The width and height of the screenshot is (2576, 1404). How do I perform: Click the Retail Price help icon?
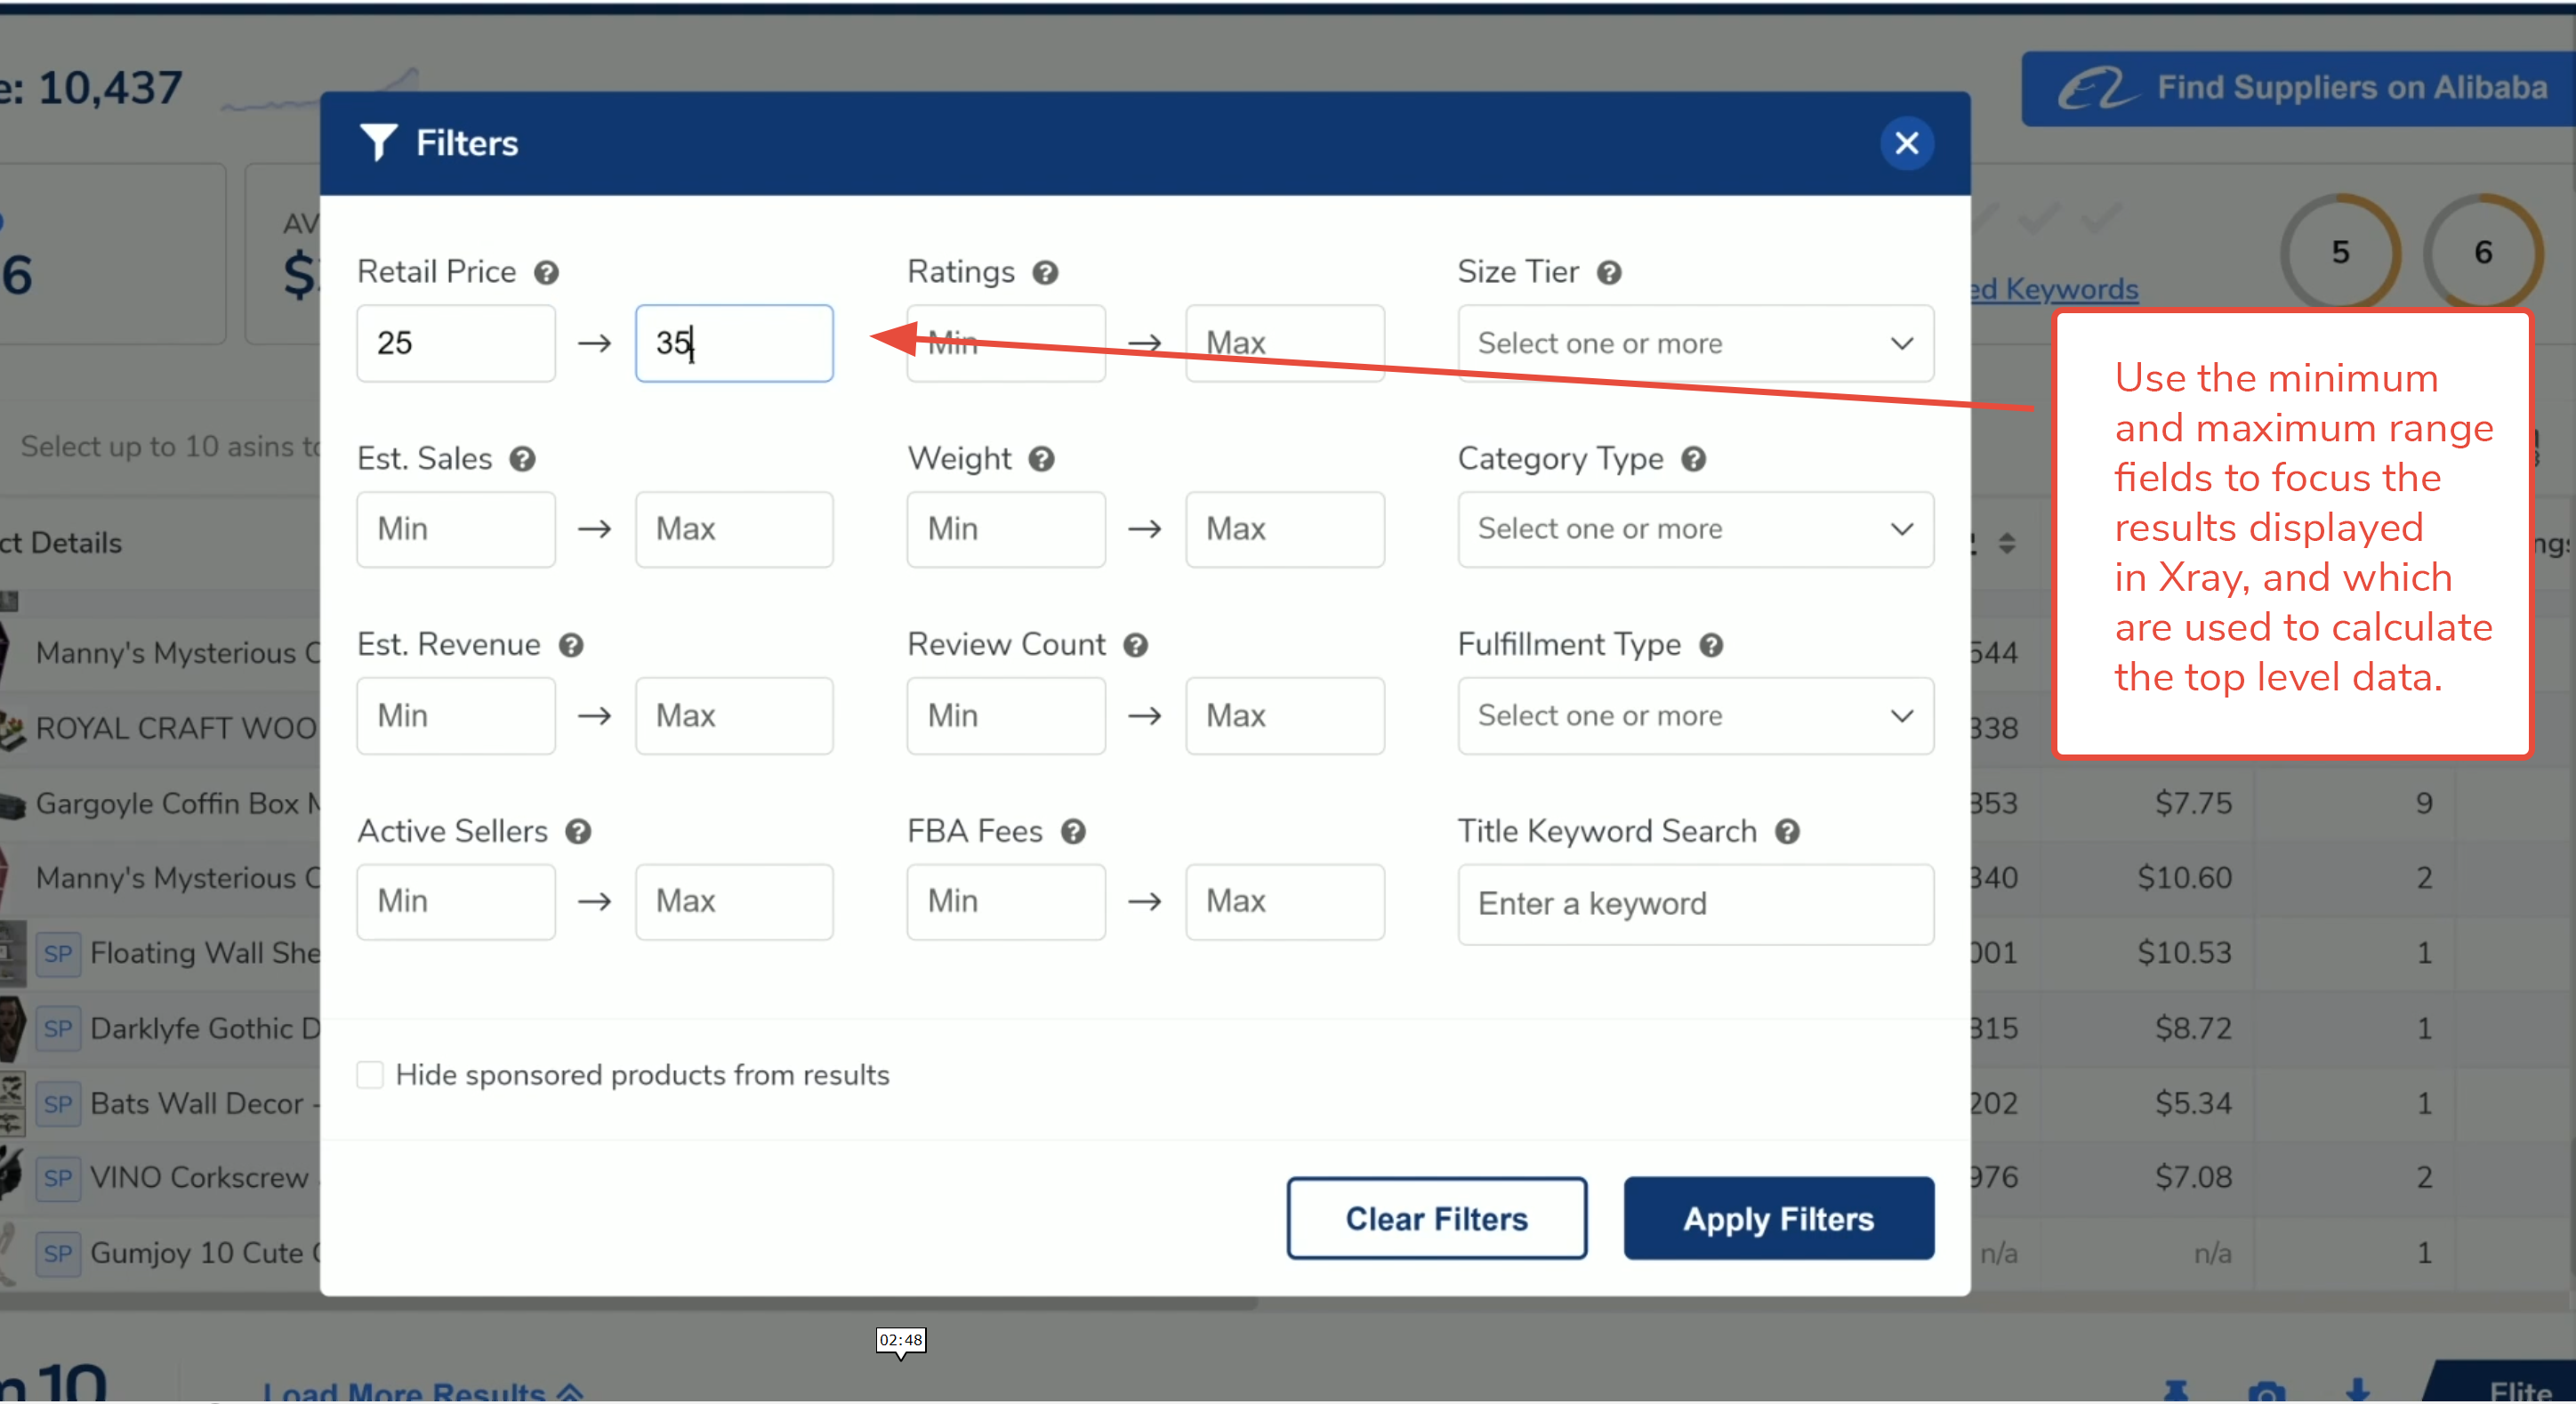point(546,272)
